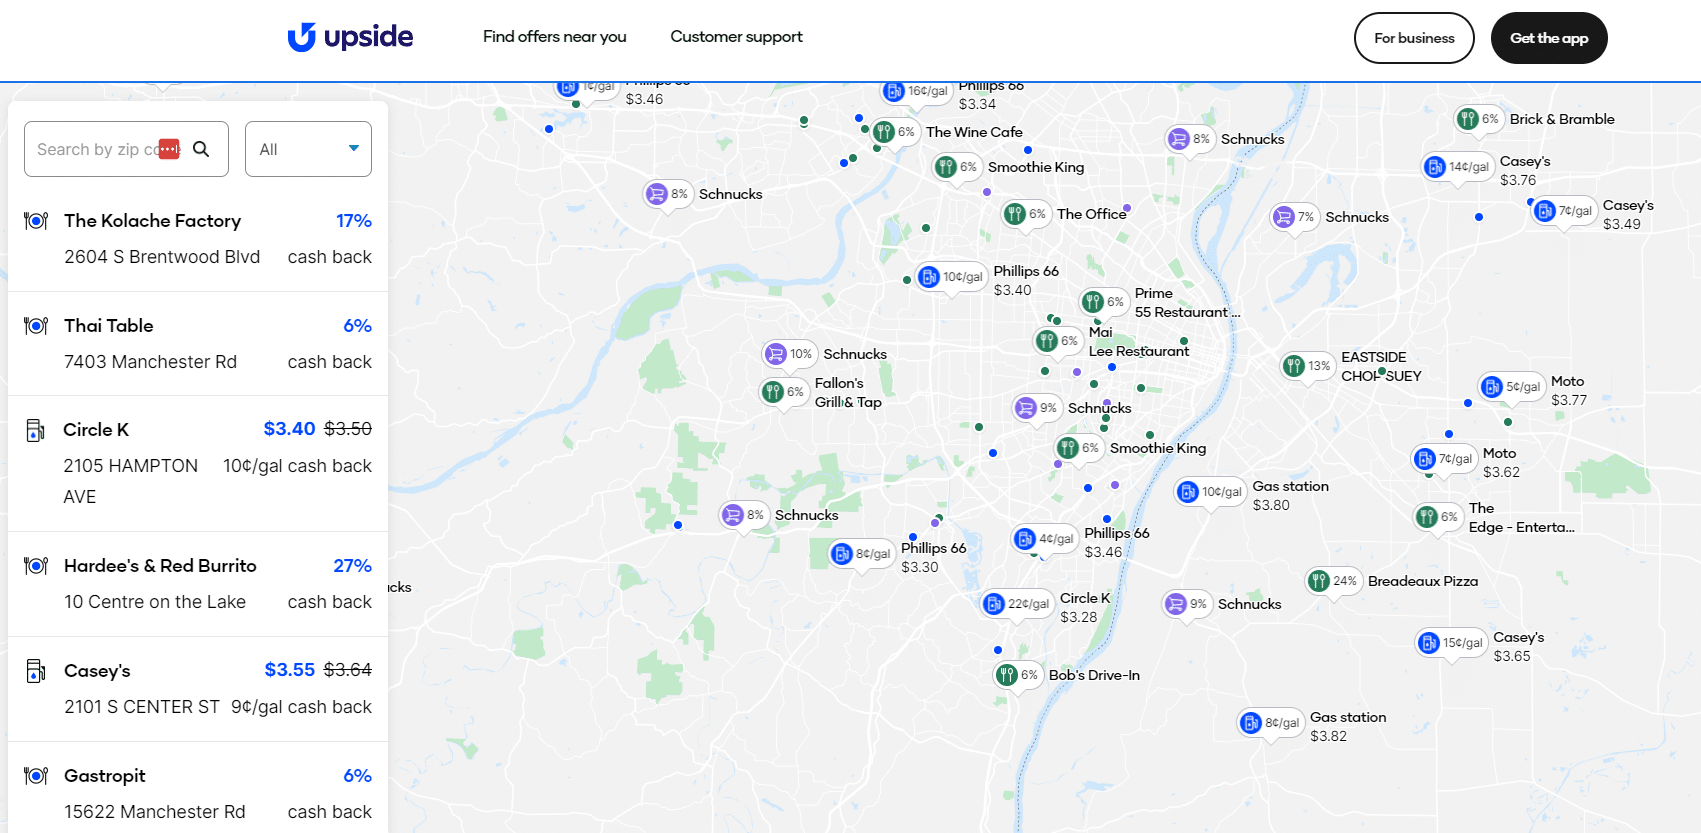Image resolution: width=1701 pixels, height=833 pixels.
Task: Click EASTSIDE CHOP SUEY 13% marker
Action: pos(1308,366)
